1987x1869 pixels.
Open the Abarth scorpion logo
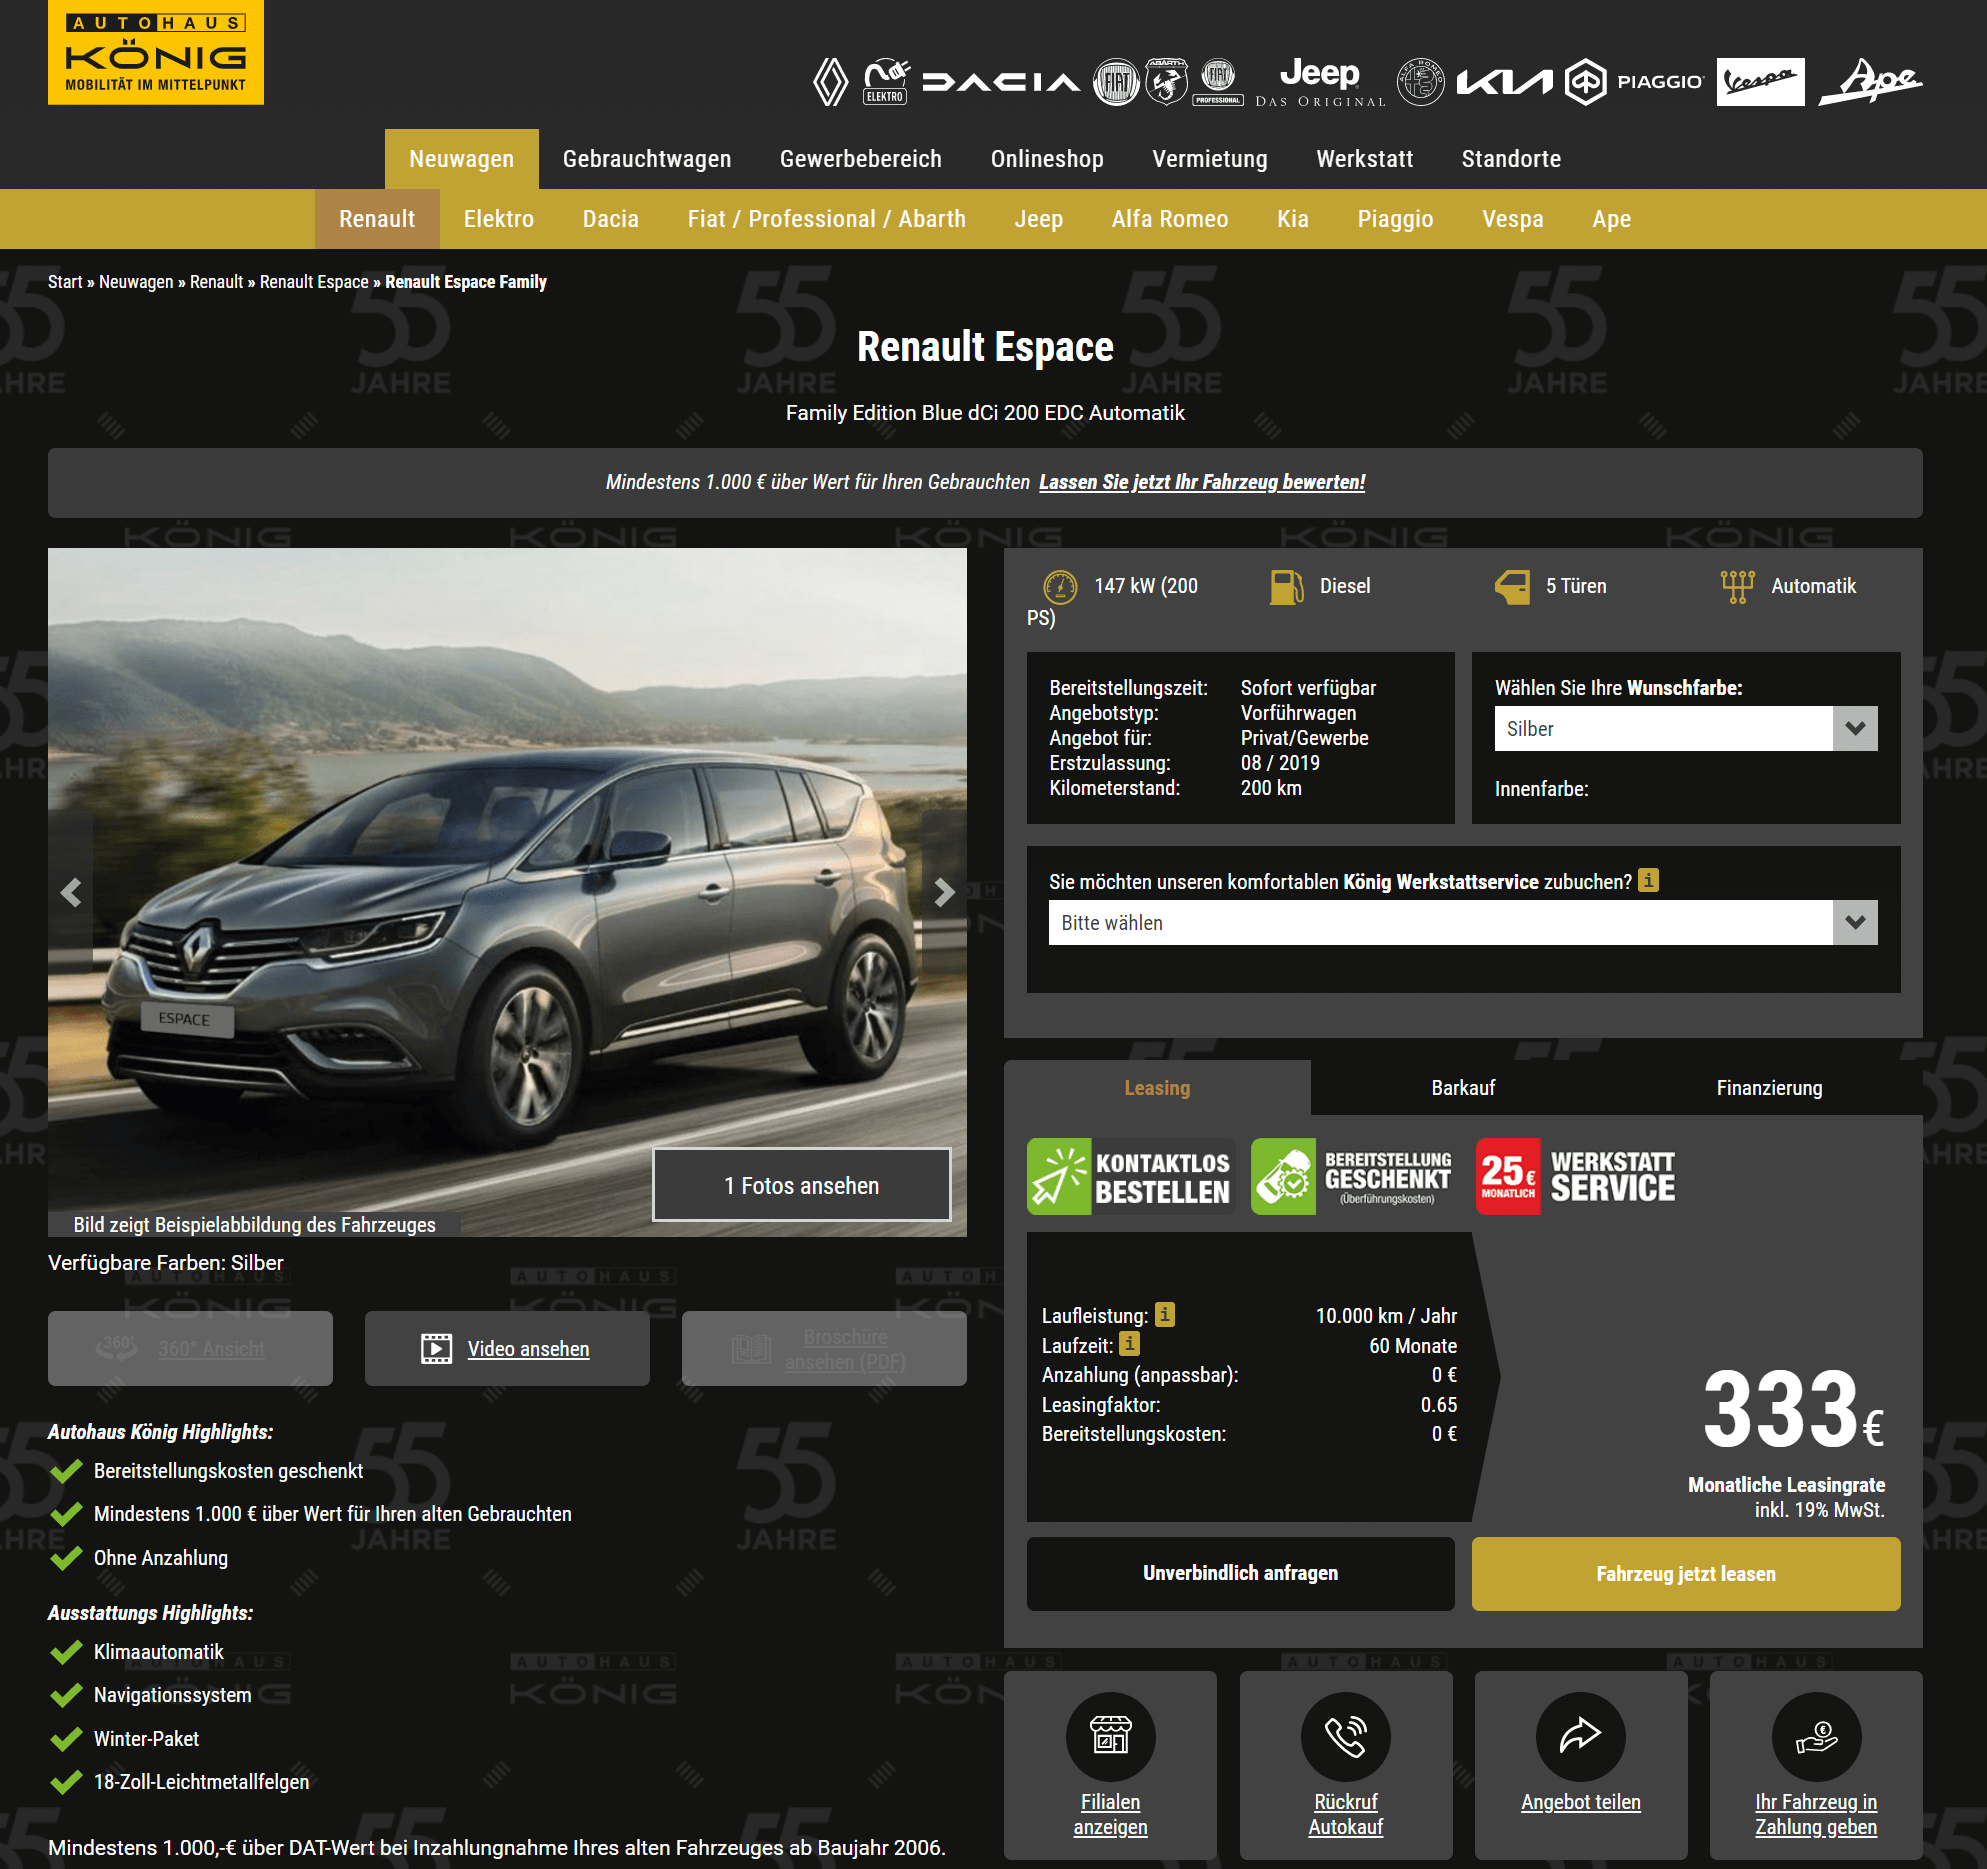point(1166,82)
